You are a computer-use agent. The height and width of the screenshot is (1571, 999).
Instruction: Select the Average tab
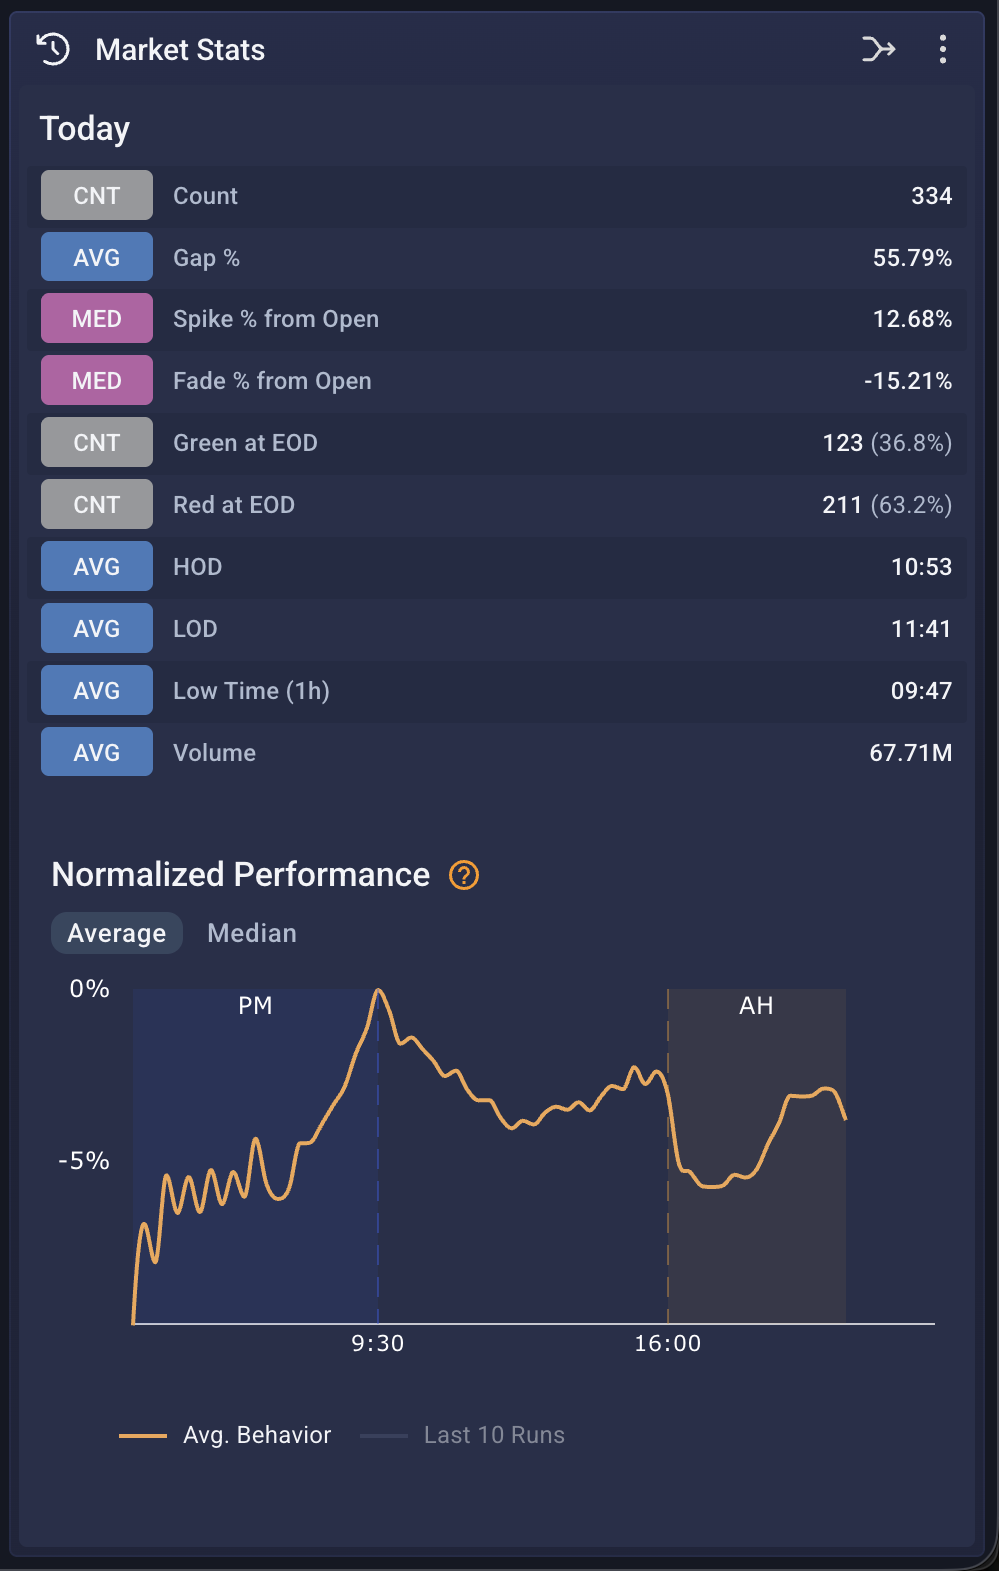point(116,933)
